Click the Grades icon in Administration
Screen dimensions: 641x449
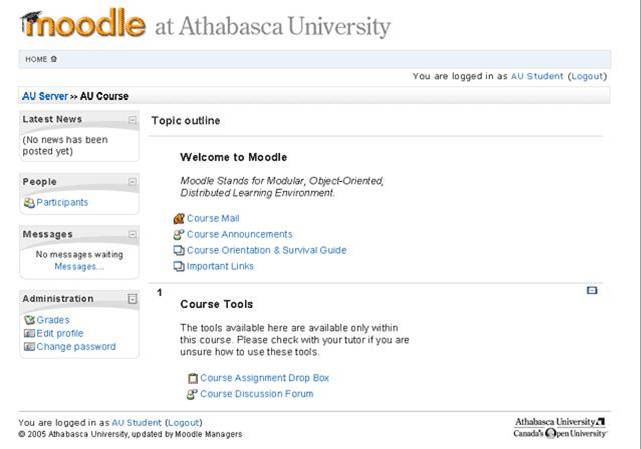(29, 320)
